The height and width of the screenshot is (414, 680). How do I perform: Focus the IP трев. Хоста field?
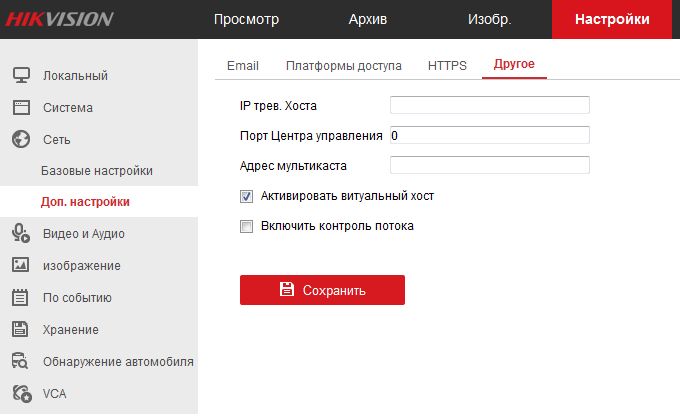pyautogui.click(x=490, y=105)
